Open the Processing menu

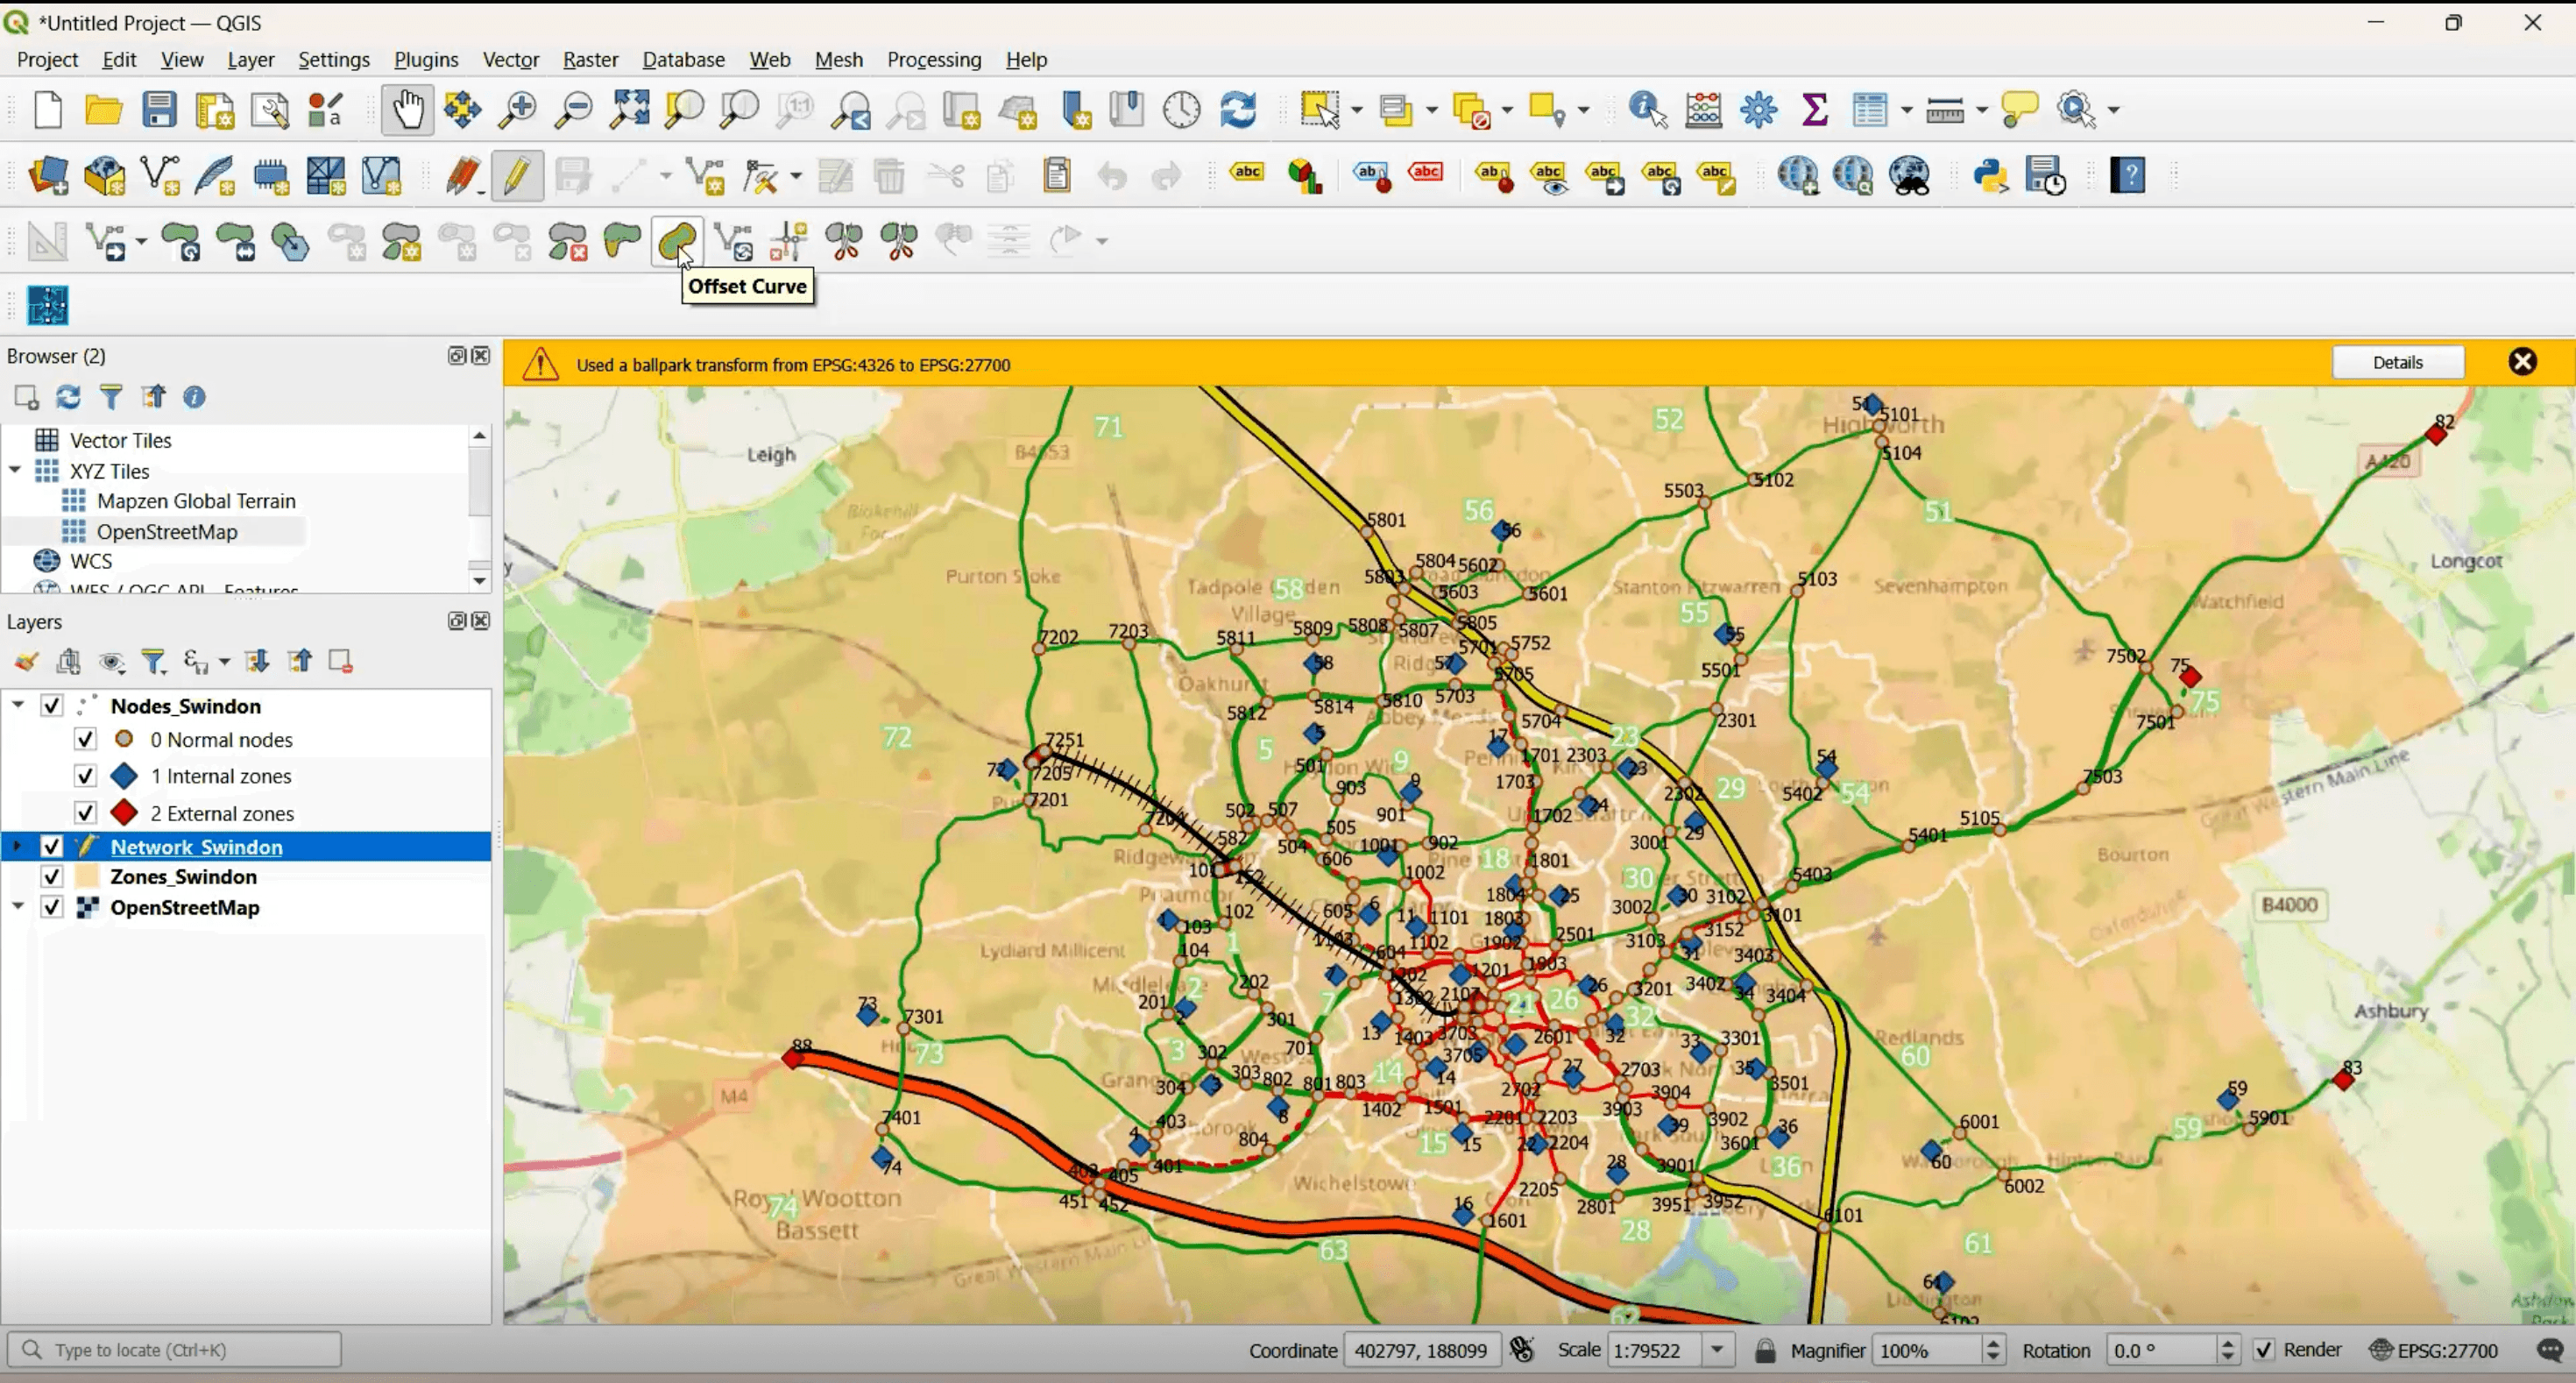pyautogui.click(x=933, y=59)
